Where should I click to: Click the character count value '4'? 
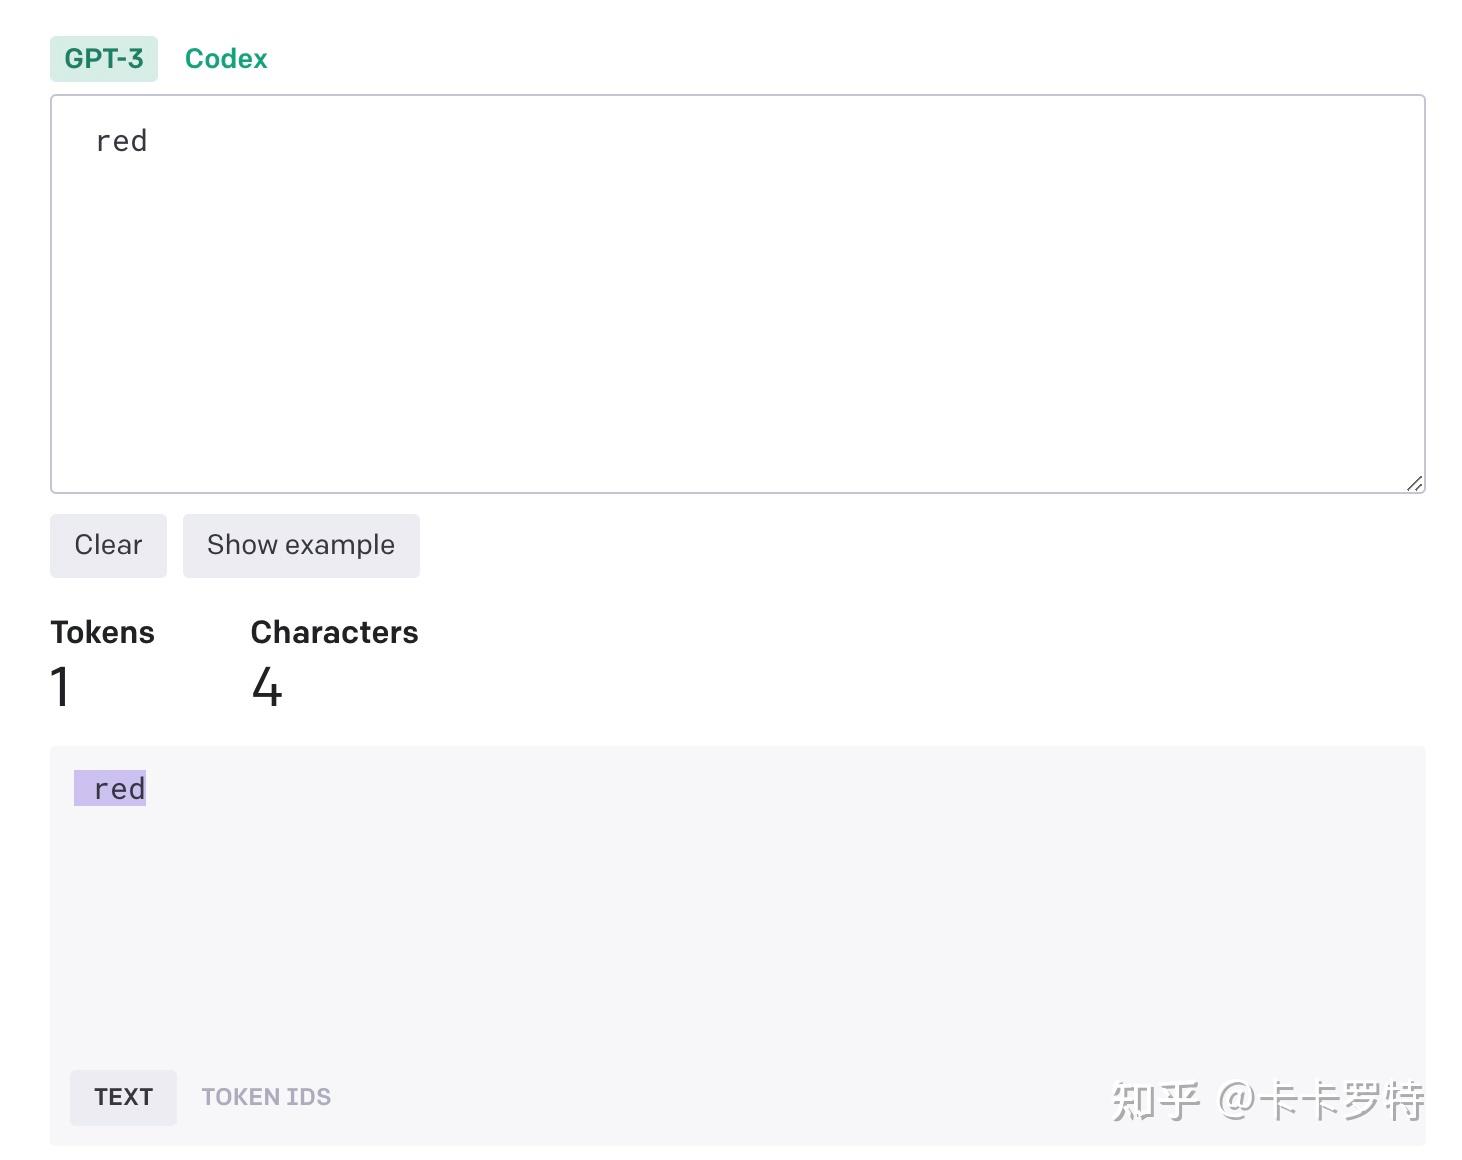click(x=266, y=686)
